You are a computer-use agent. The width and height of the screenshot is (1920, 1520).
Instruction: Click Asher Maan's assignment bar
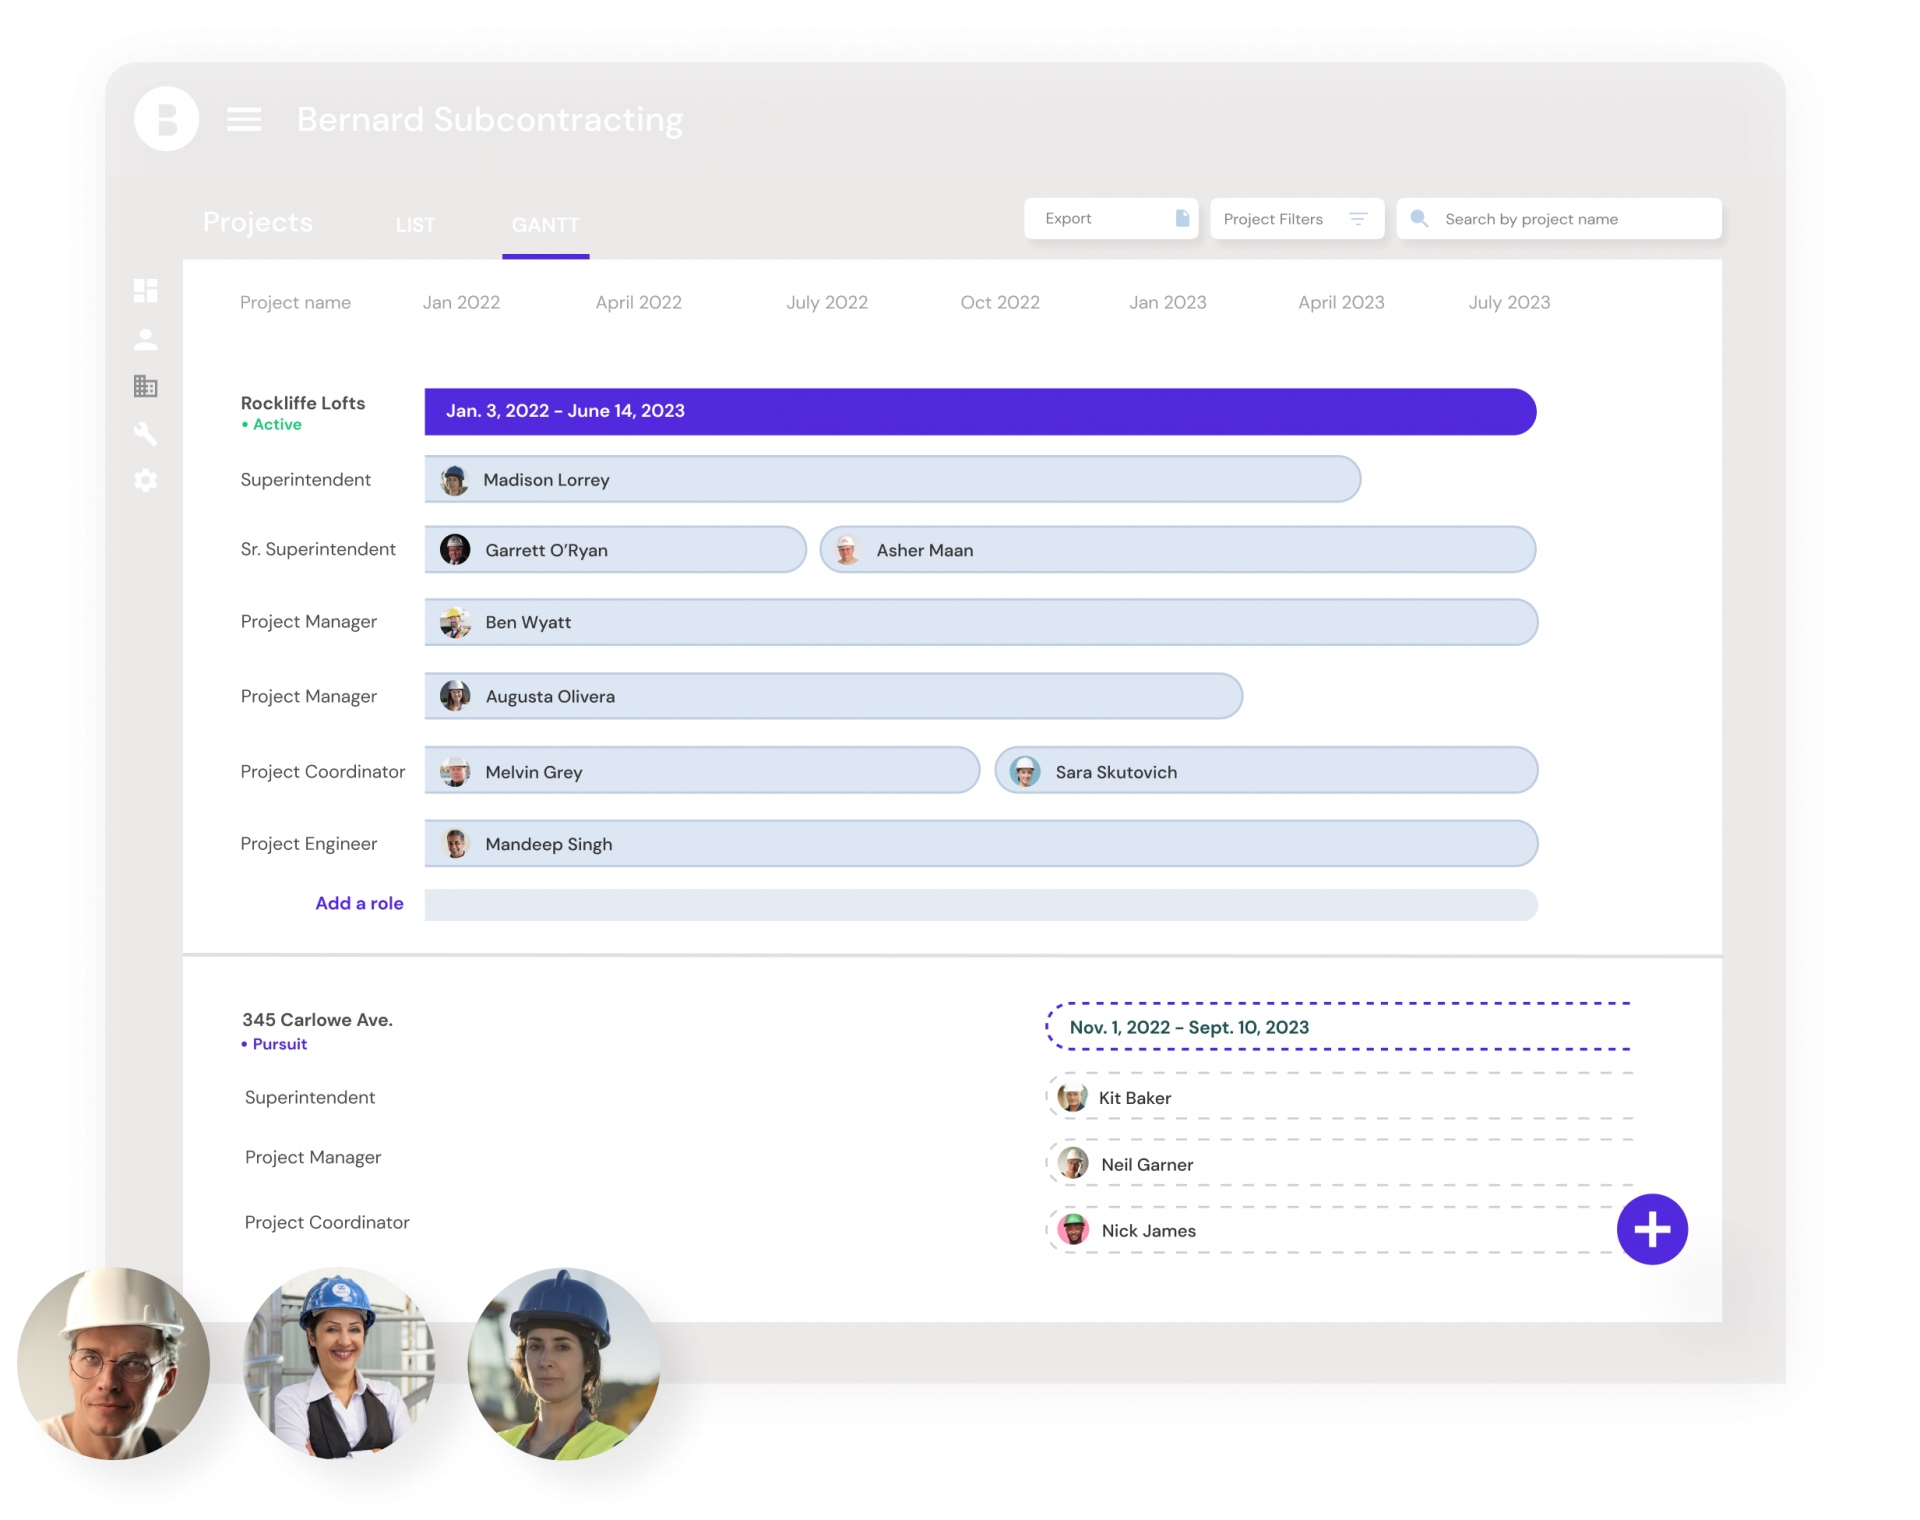click(x=1177, y=550)
